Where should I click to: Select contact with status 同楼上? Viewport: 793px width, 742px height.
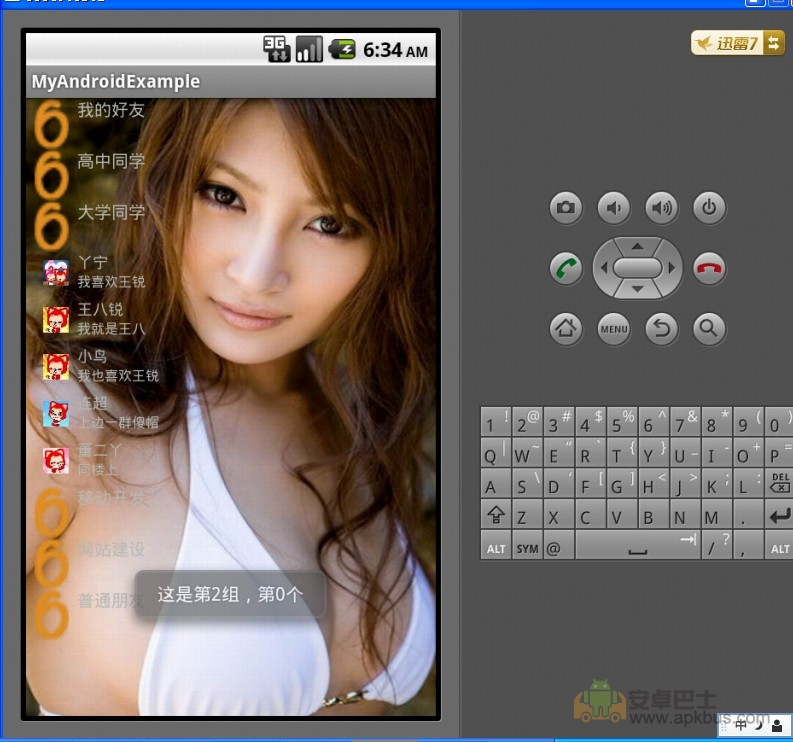pos(231,460)
